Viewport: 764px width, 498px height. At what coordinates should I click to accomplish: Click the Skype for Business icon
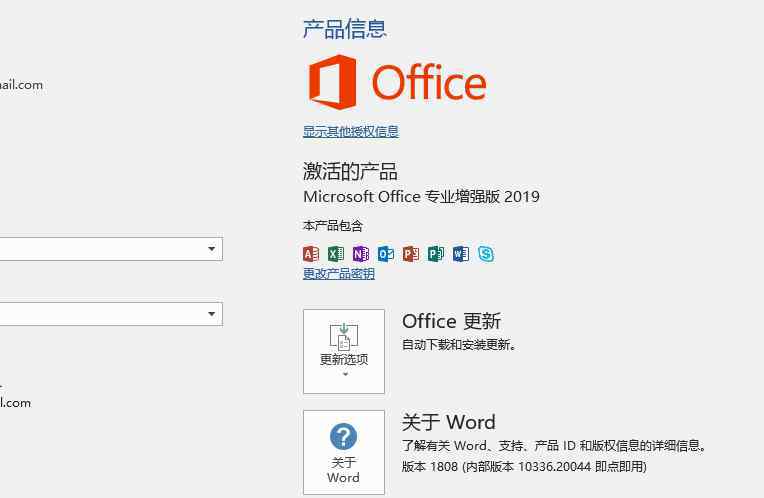[486, 254]
